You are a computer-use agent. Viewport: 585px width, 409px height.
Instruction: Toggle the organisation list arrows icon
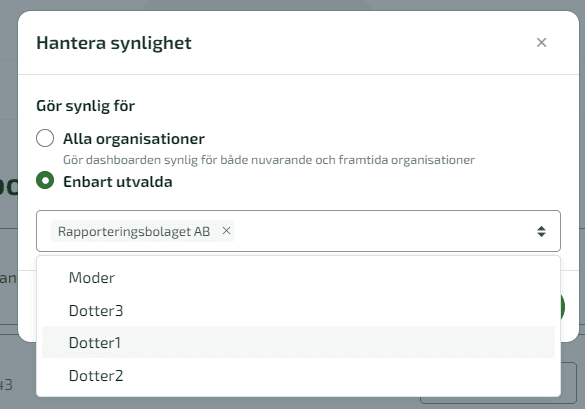[x=541, y=231]
